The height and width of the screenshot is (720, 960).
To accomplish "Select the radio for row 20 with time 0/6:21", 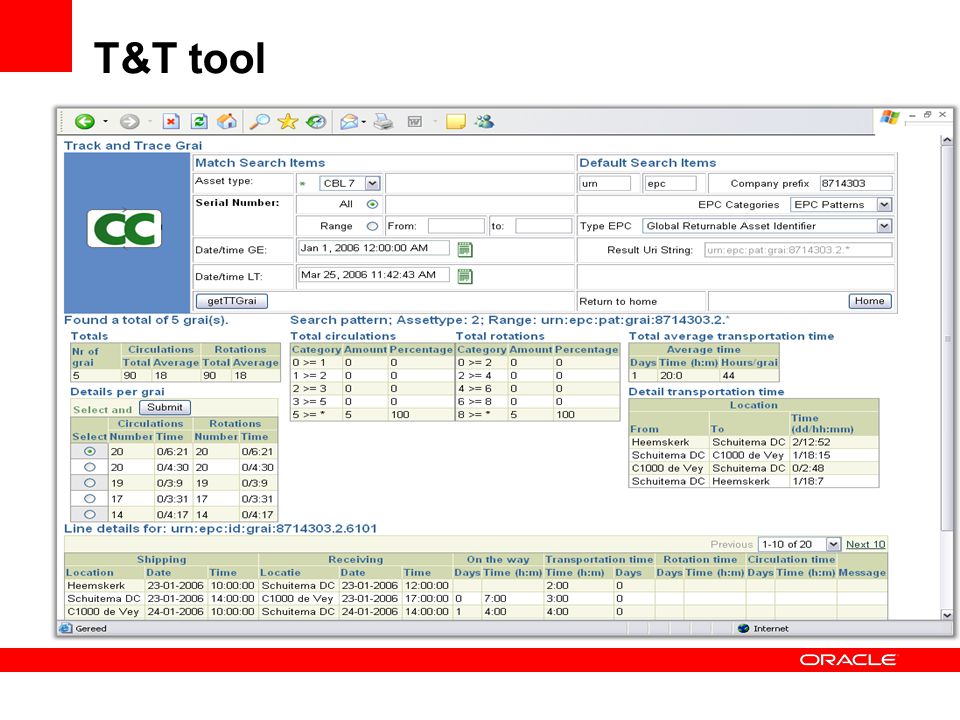I will click(89, 451).
